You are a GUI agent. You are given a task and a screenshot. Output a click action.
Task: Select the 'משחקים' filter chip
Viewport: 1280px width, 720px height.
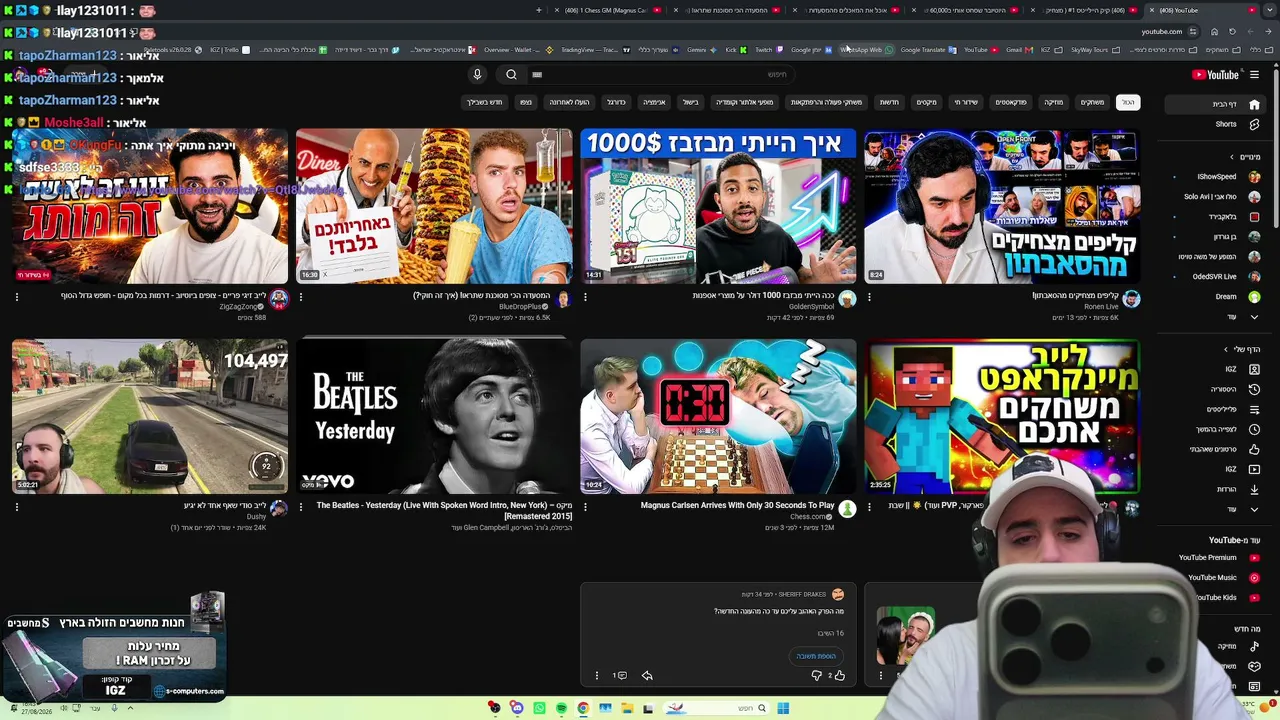(1092, 102)
